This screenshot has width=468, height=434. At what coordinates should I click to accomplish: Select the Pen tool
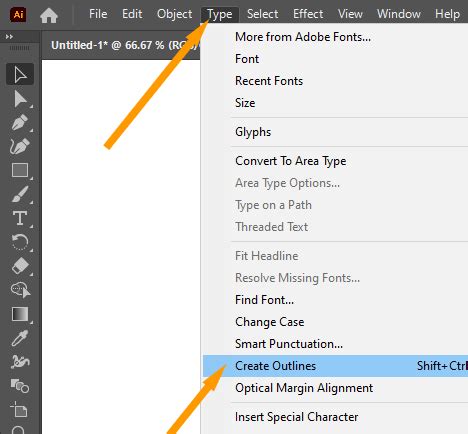[20, 122]
